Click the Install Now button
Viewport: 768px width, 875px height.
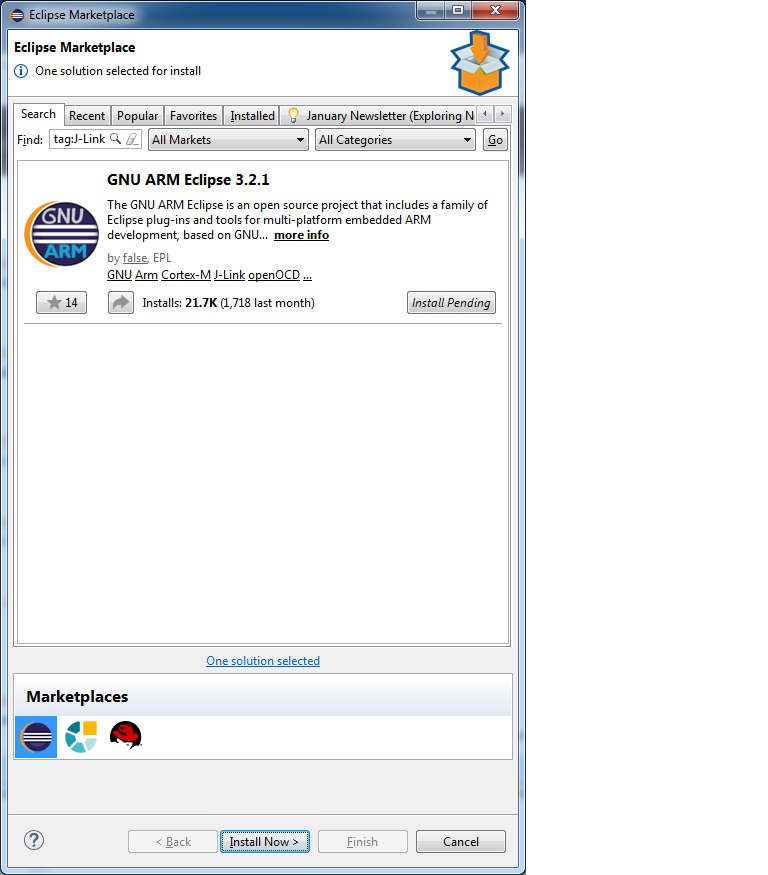265,842
